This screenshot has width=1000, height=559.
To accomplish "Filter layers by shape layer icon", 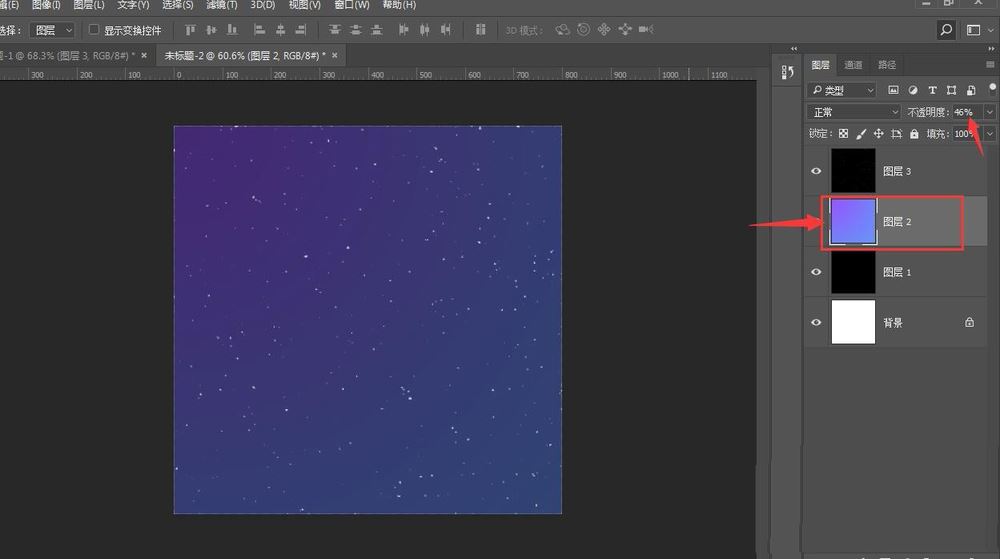I will (952, 91).
